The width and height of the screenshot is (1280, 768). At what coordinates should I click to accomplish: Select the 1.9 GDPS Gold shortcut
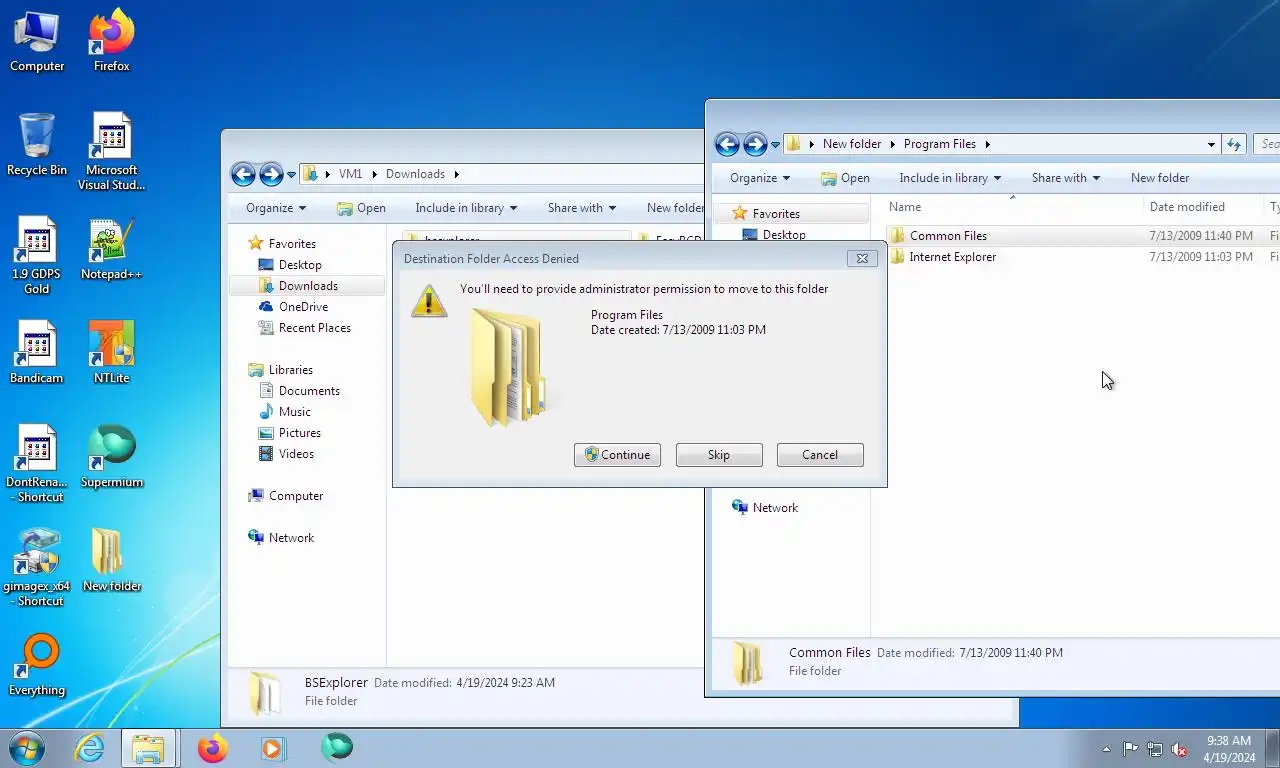tap(37, 256)
